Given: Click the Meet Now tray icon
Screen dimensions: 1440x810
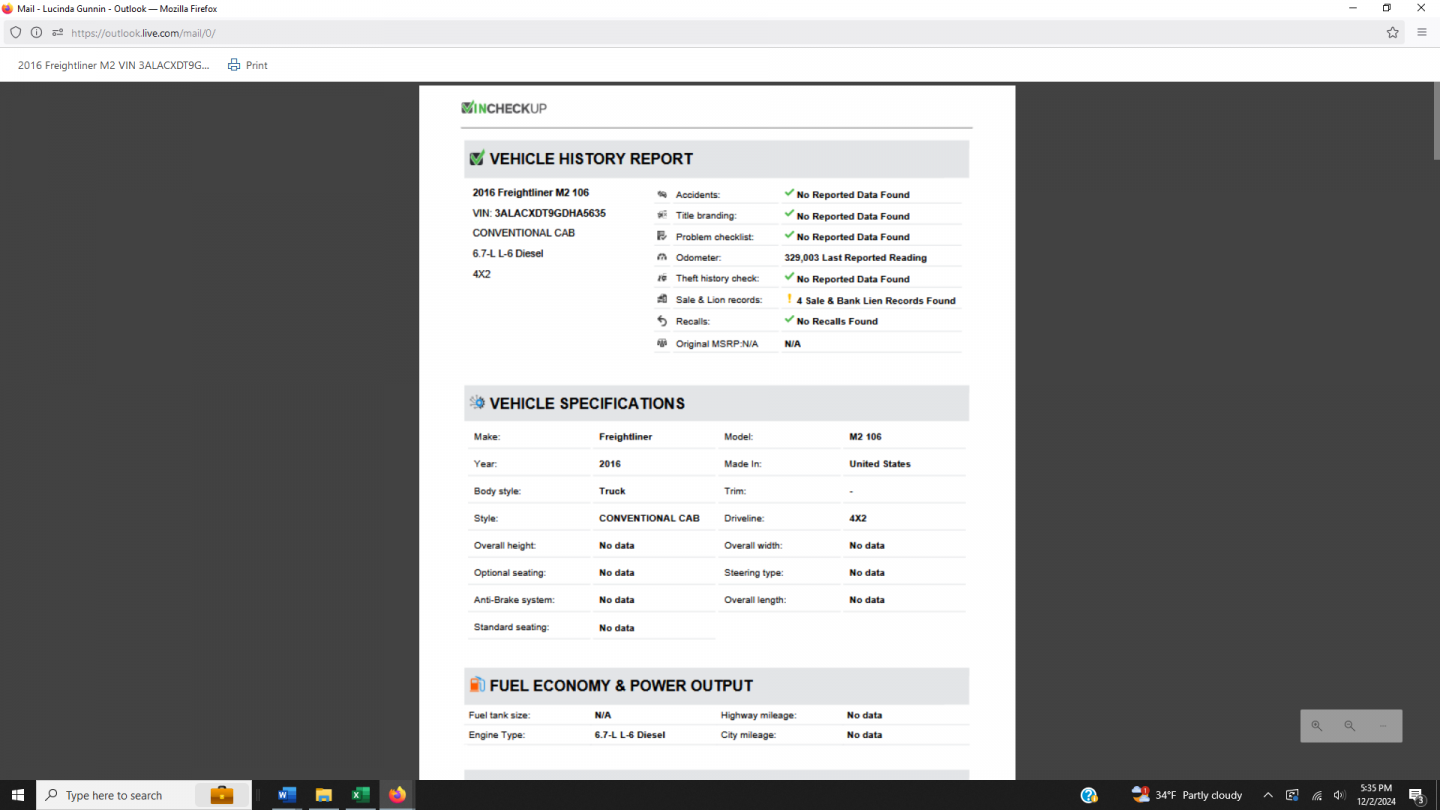Looking at the screenshot, I should [x=1292, y=795].
